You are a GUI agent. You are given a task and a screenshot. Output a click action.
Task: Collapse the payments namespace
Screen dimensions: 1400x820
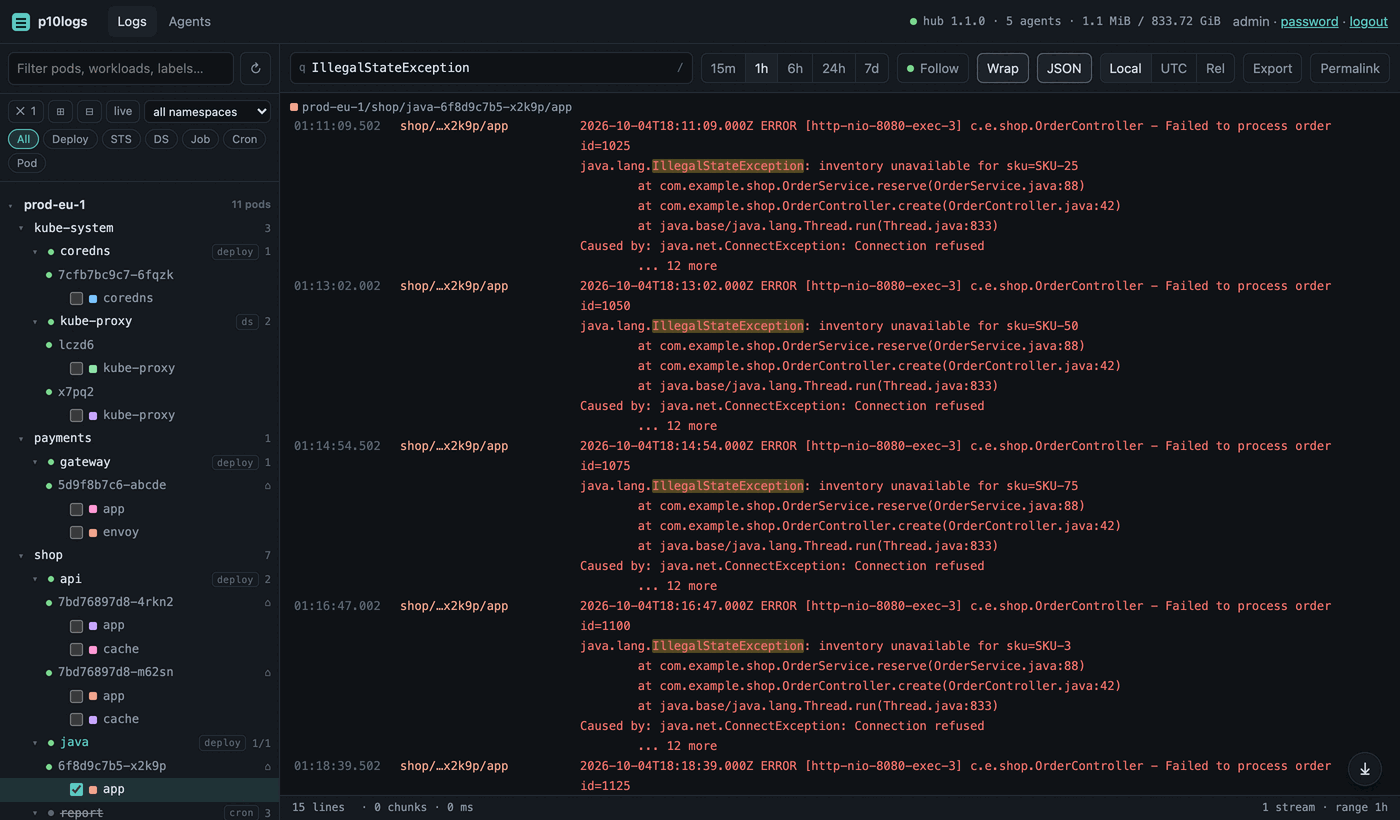21,438
